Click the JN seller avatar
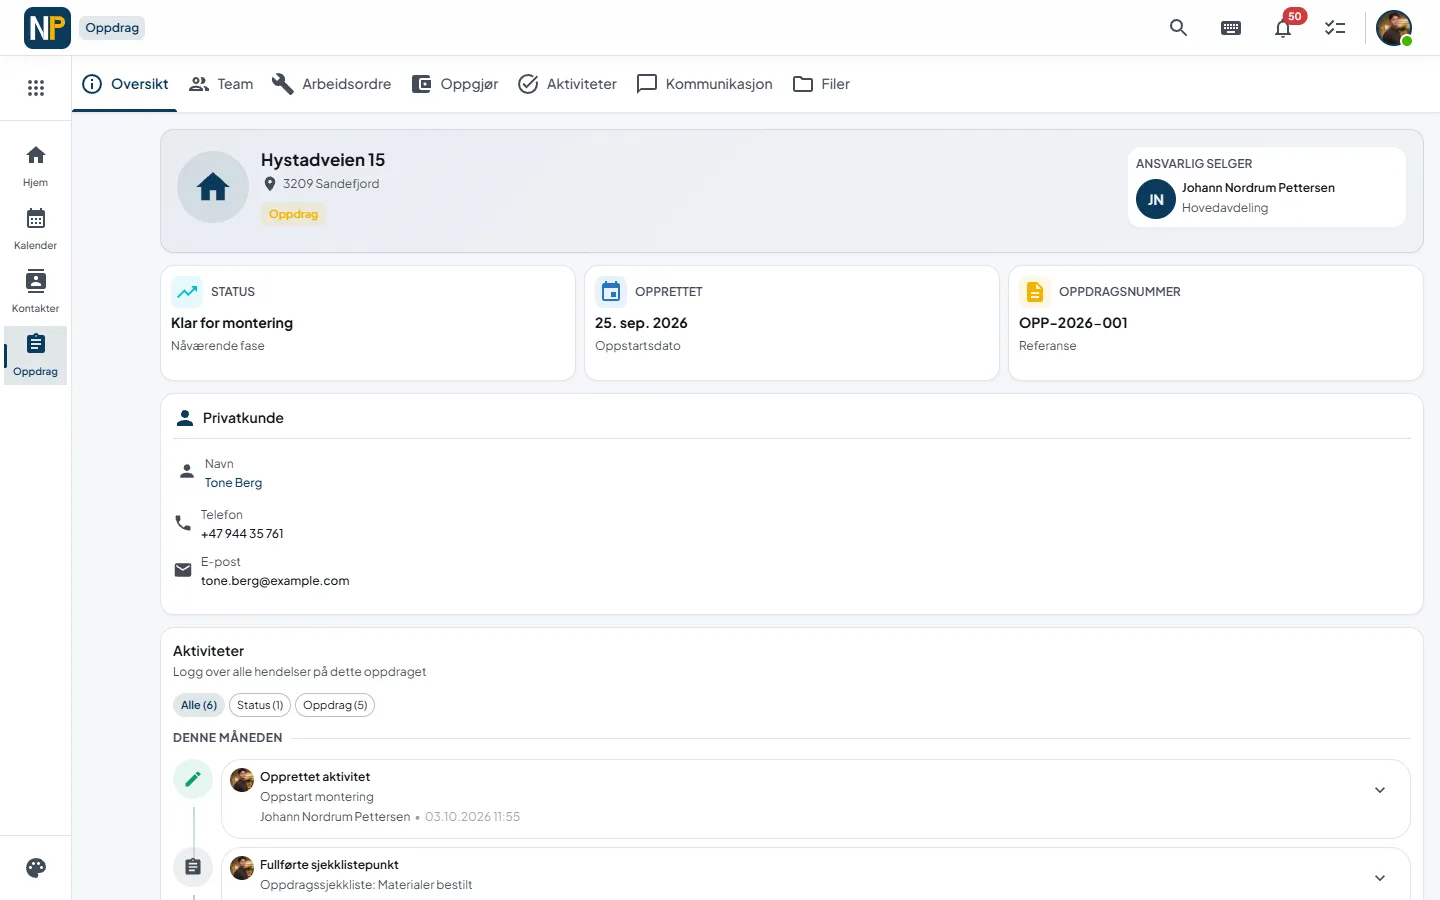1440x900 pixels. (1156, 199)
